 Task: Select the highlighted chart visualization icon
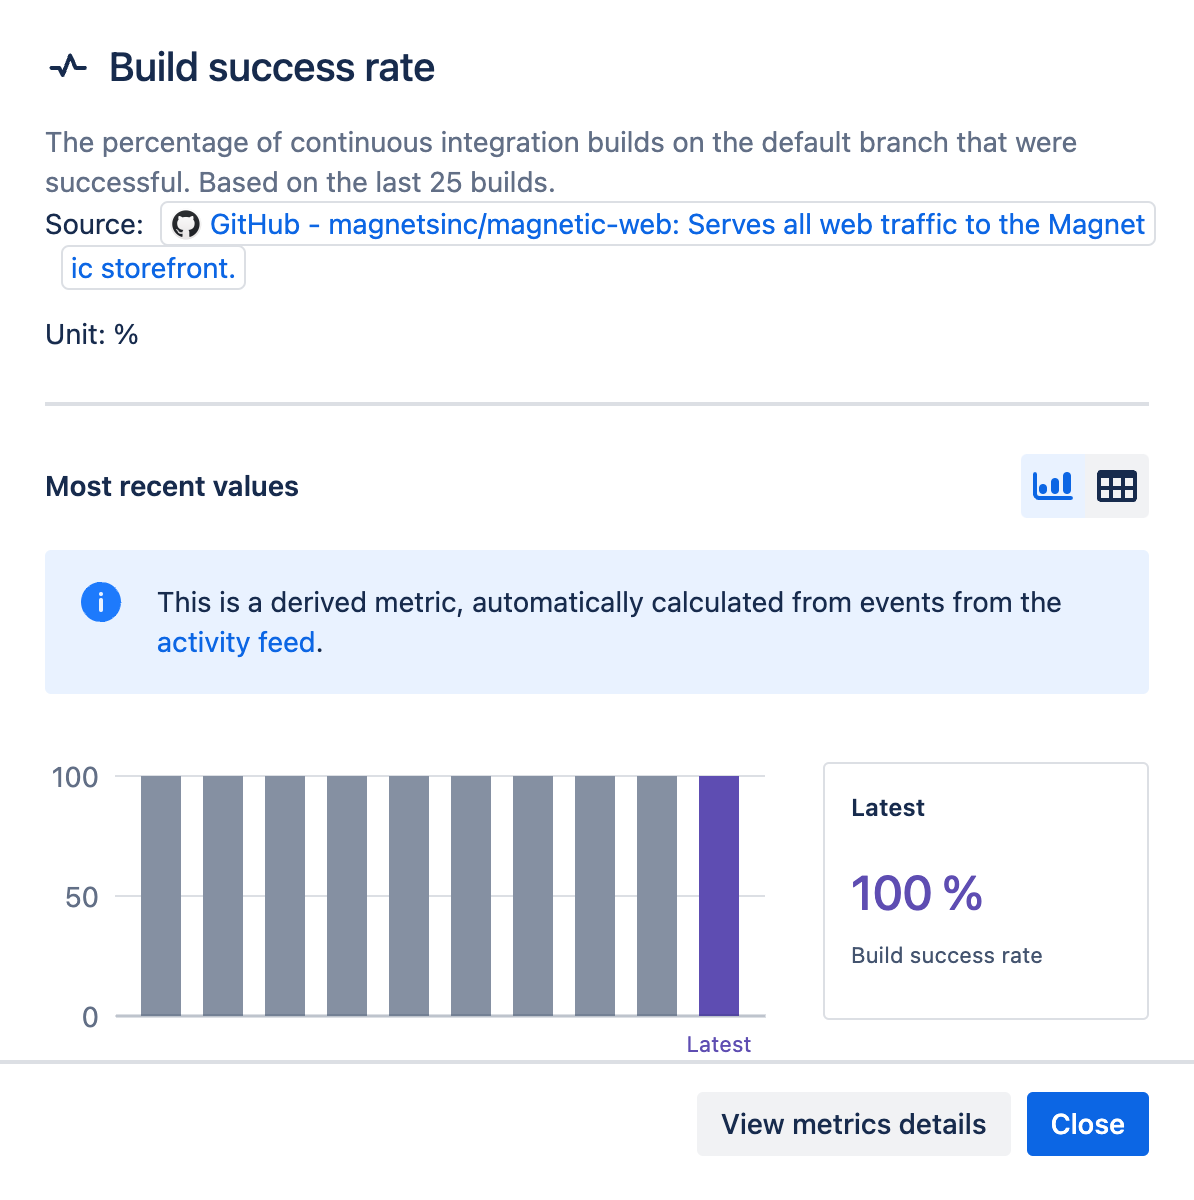pos(1052,486)
